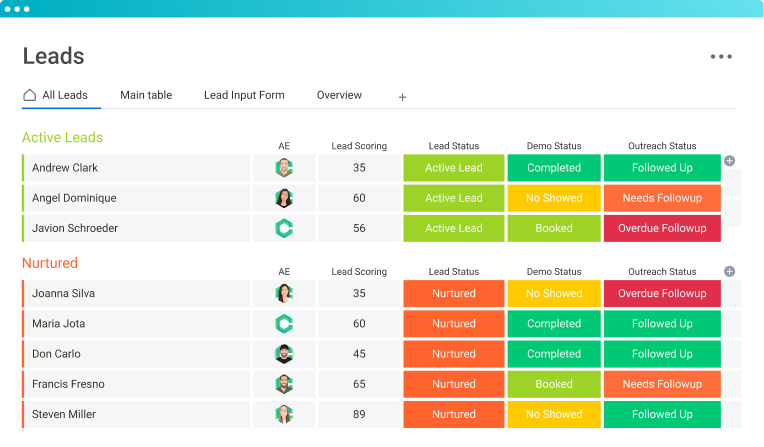The image size is (764, 447).
Task: Edit Steven Miller's lead scoring value 89
Action: tap(359, 414)
